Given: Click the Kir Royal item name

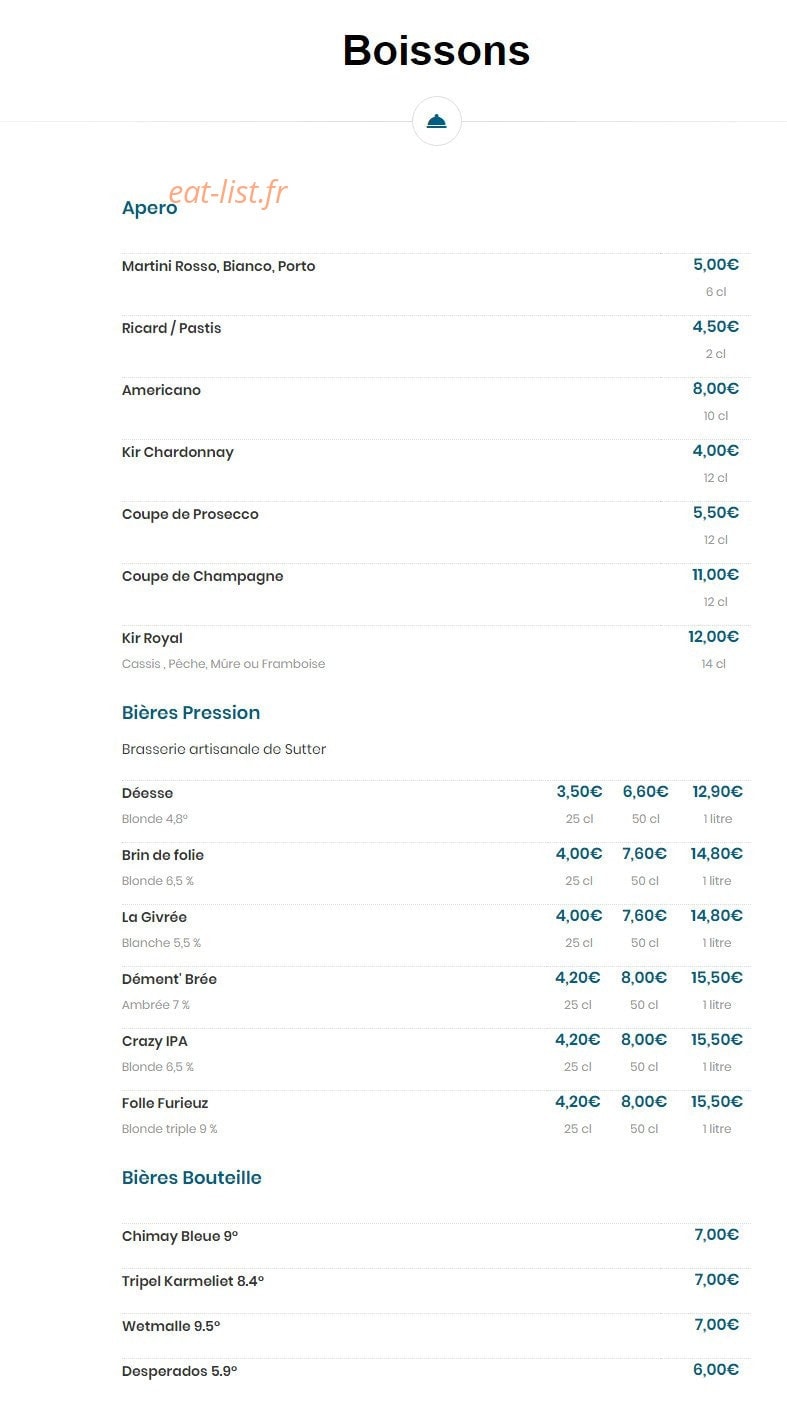Looking at the screenshot, I should (x=152, y=638).
